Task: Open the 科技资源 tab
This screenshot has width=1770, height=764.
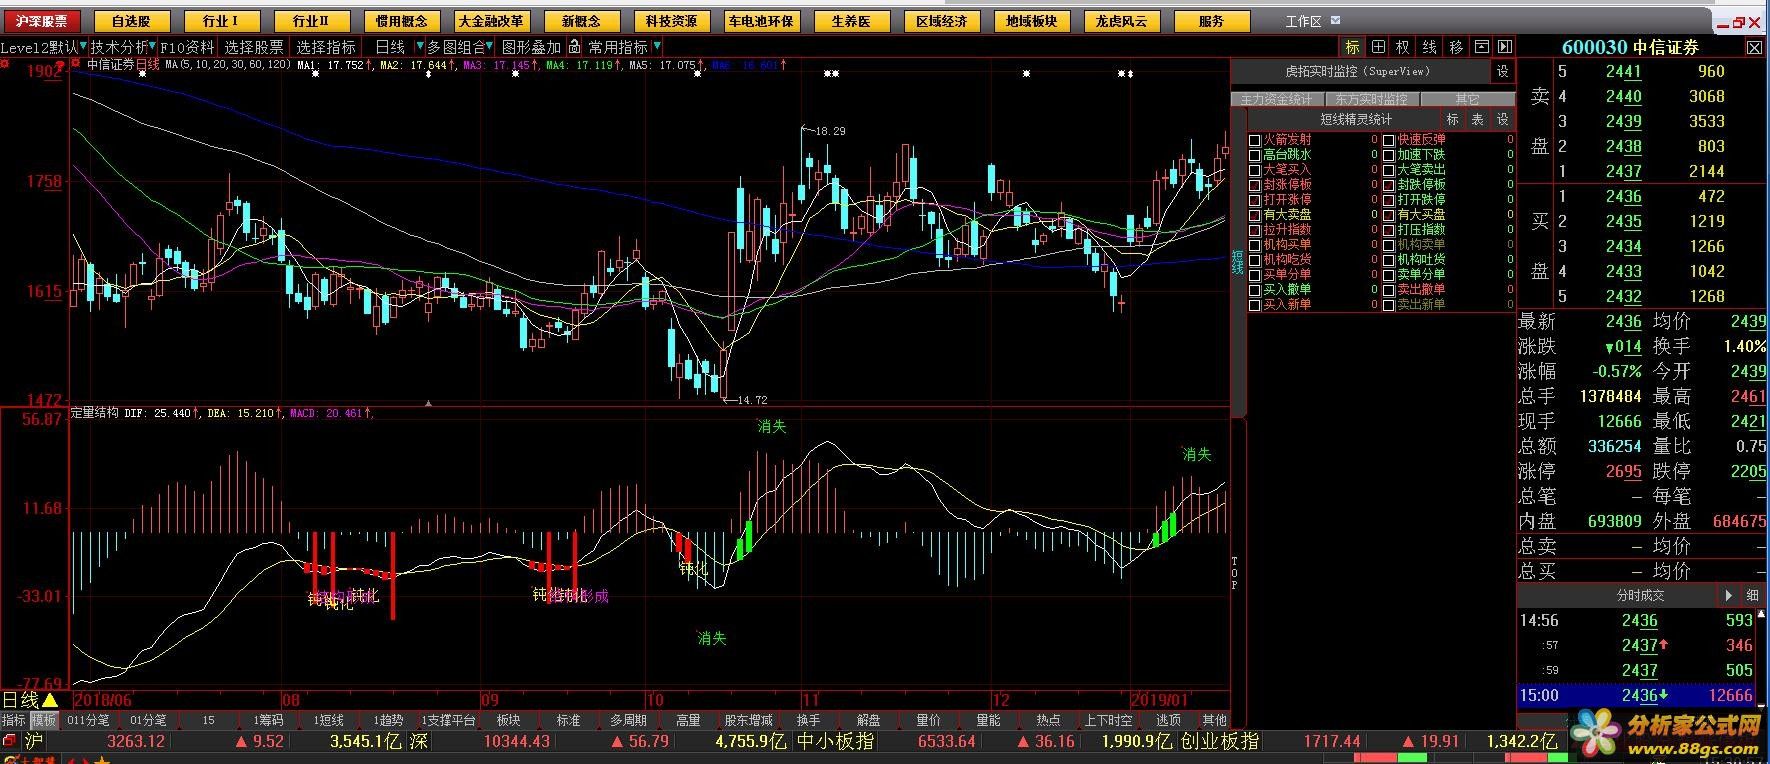Action: coord(671,21)
